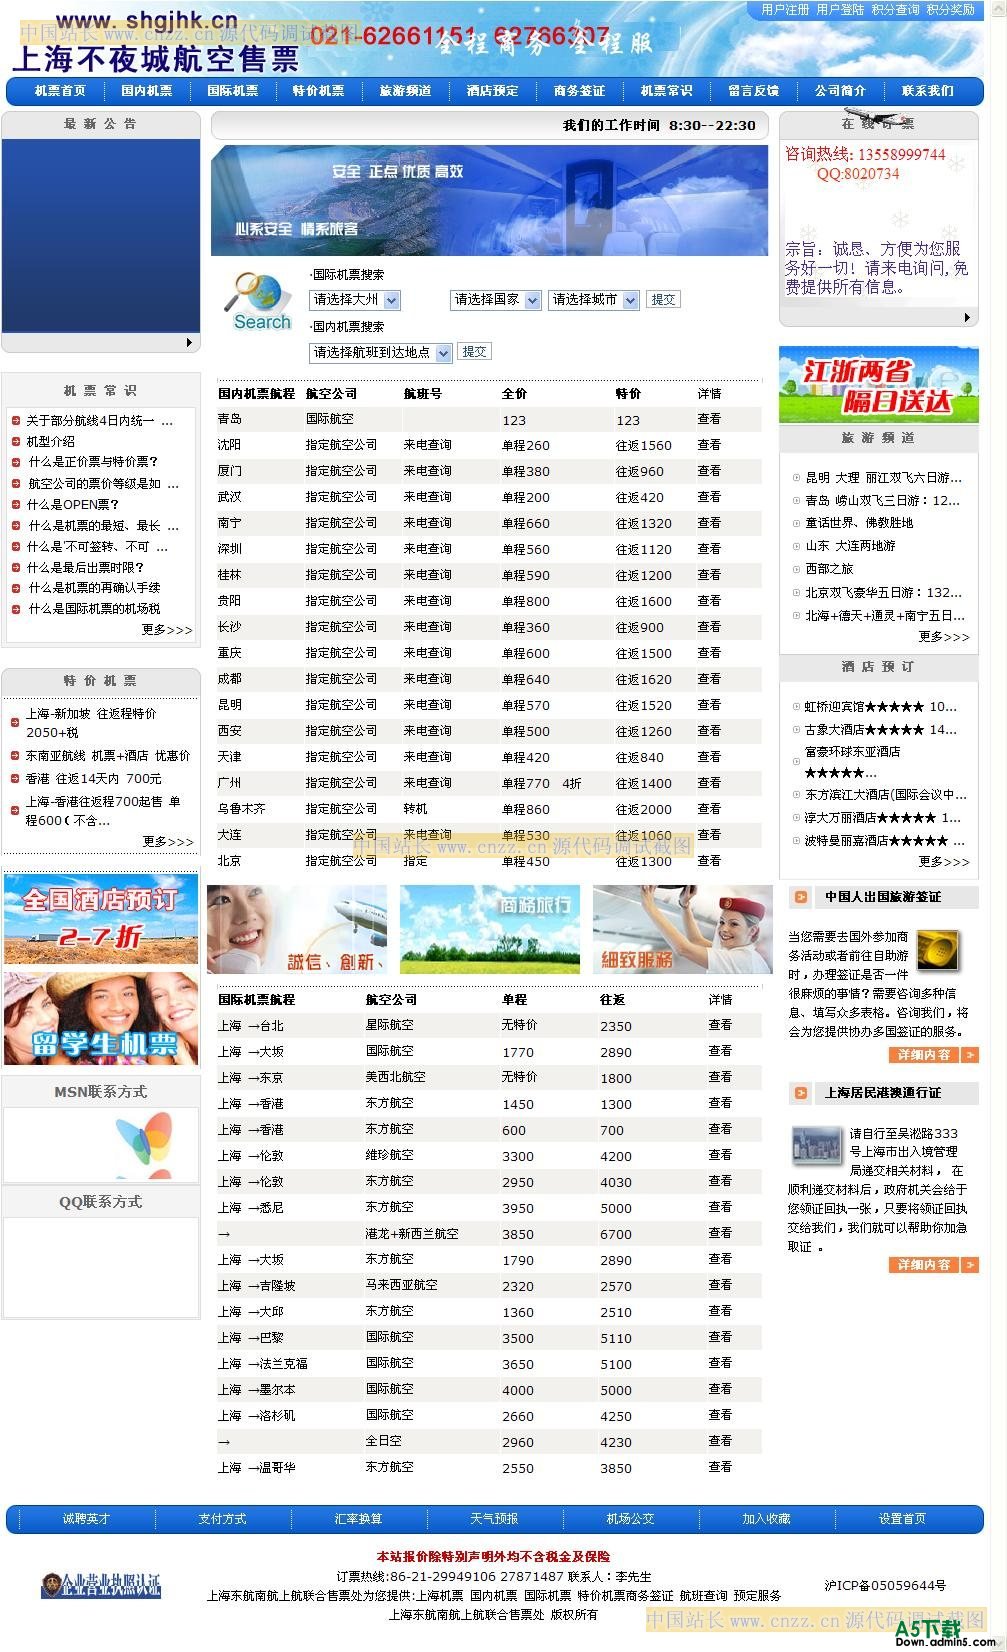Image resolution: width=1007 pixels, height=1652 pixels.
Task: Click 查看 for 上海→温哥华 flight
Action: [x=720, y=1467]
